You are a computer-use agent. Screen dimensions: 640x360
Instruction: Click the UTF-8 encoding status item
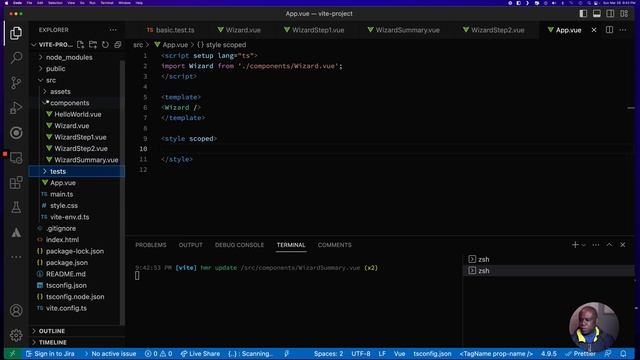(x=361, y=354)
